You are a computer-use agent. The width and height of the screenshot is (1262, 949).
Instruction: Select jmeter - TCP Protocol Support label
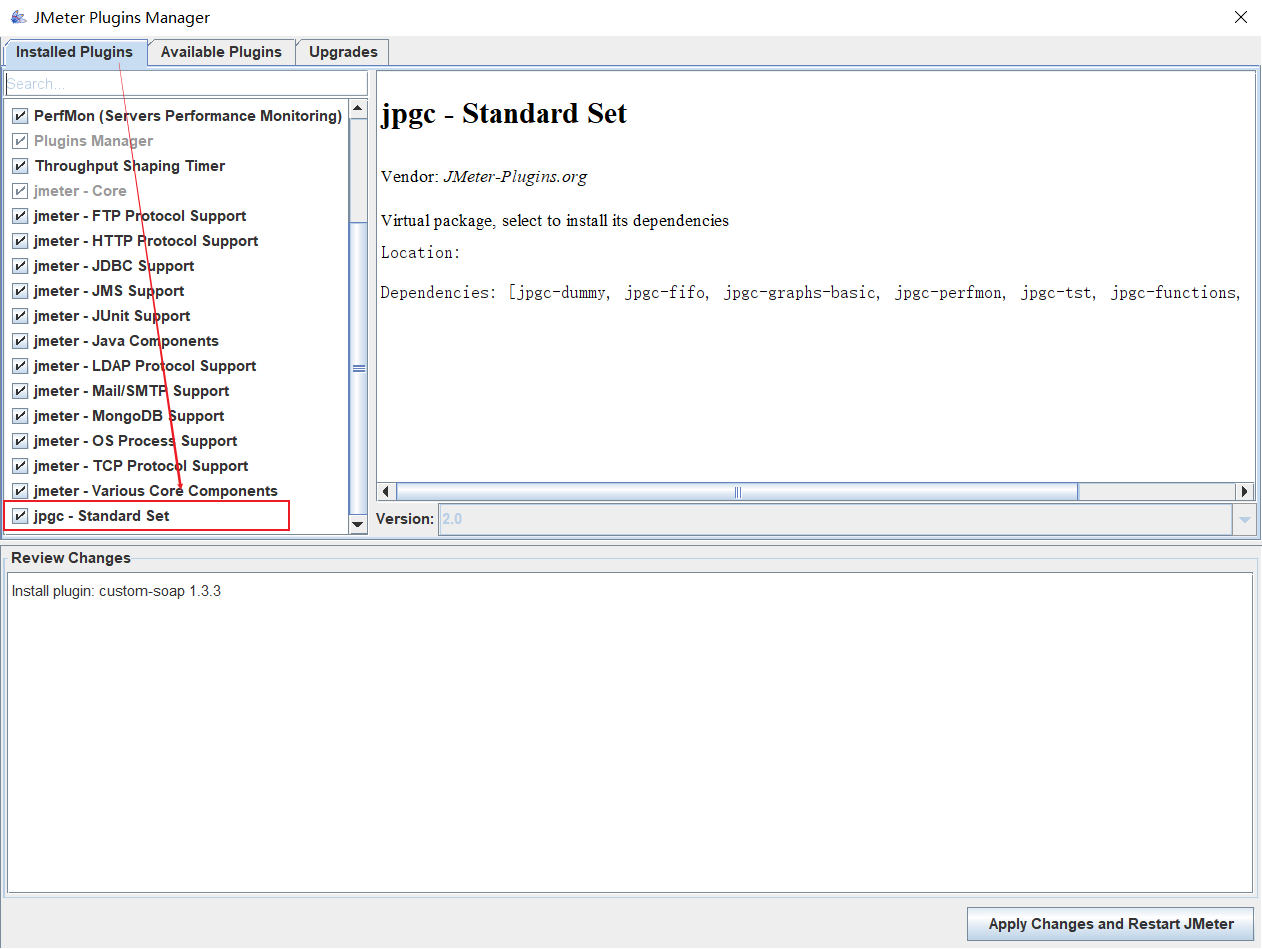[141, 466]
